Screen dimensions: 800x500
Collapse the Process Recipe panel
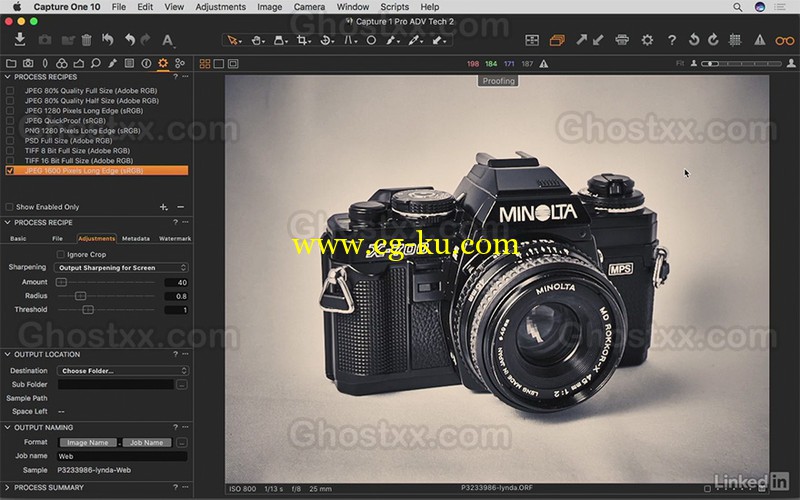point(7,222)
